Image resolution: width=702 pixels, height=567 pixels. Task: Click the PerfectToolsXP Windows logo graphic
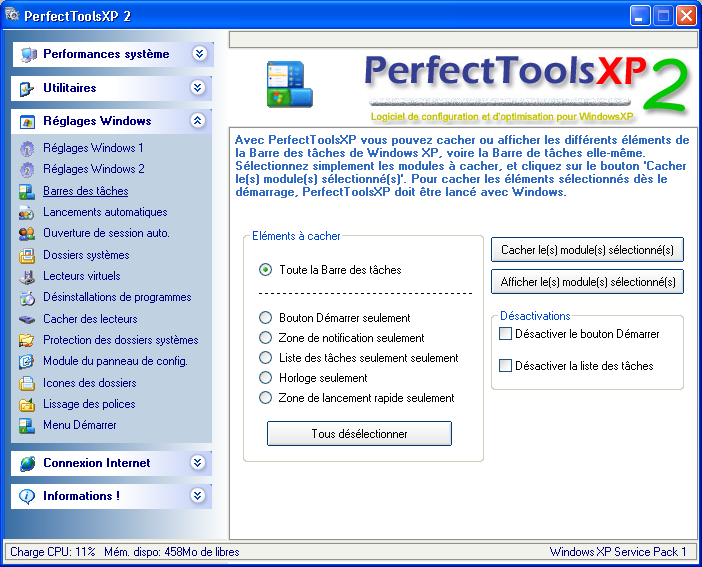pos(289,84)
